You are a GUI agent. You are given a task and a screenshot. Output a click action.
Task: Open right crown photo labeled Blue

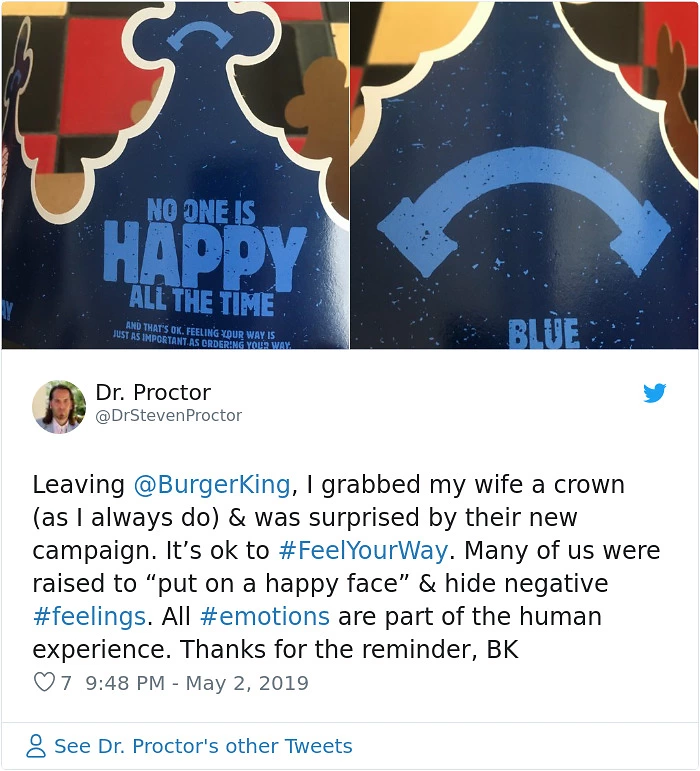click(x=524, y=176)
